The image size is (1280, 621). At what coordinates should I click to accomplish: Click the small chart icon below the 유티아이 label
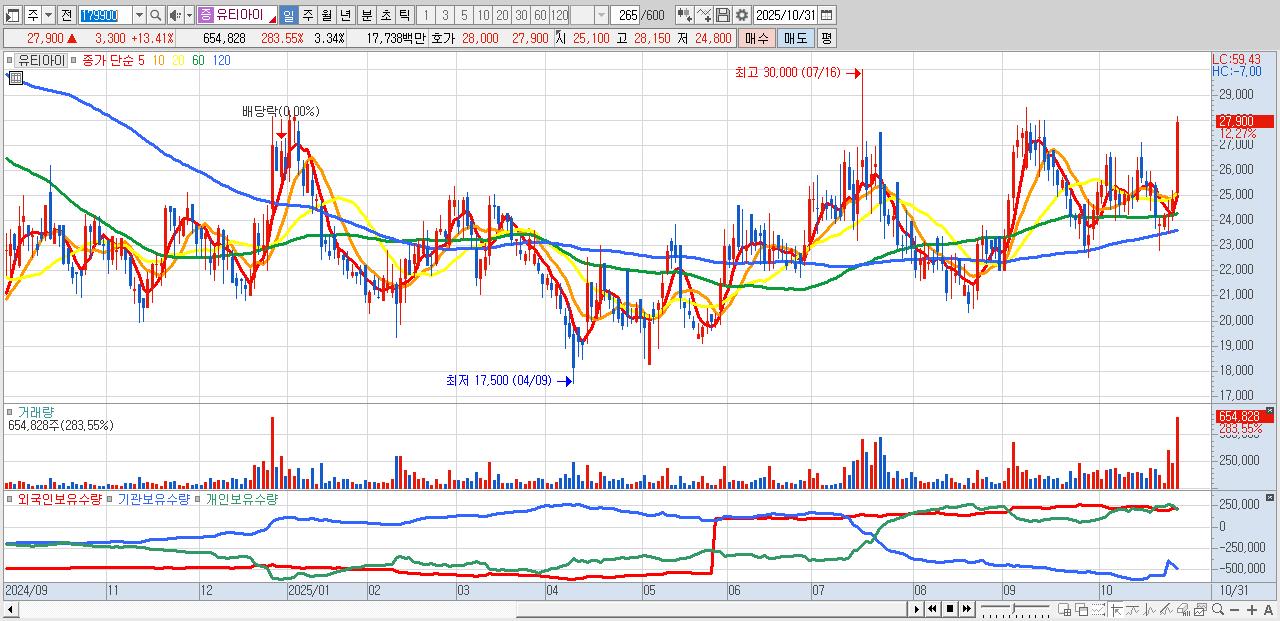point(14,77)
